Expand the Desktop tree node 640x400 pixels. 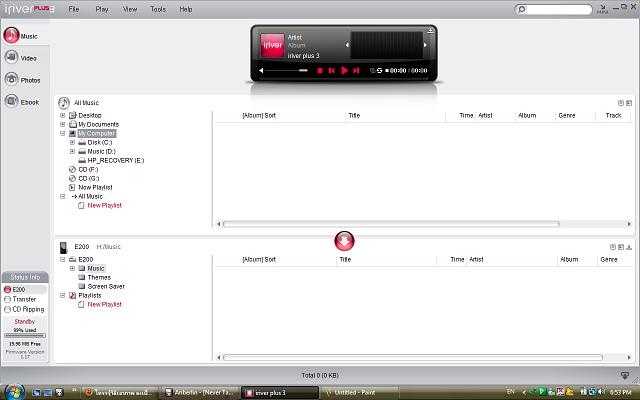pyautogui.click(x=62, y=115)
